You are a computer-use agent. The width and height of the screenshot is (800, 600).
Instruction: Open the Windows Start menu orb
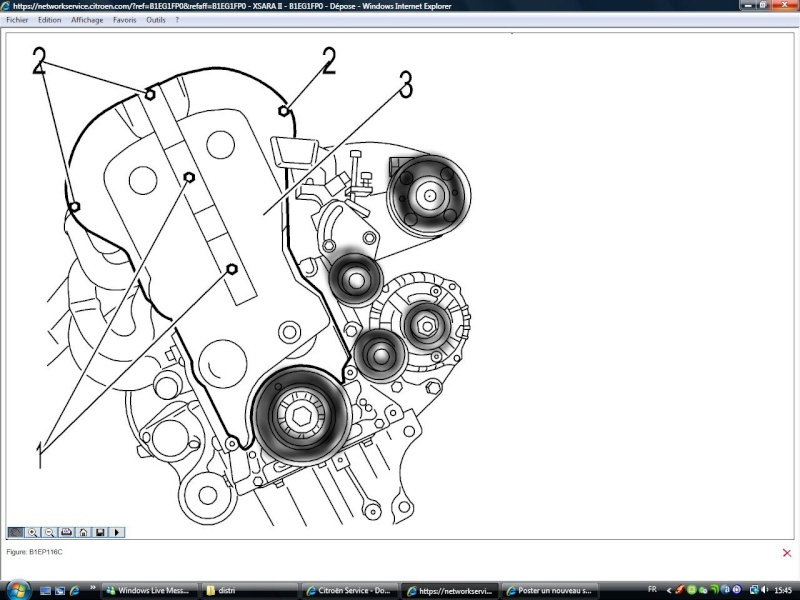click(x=17, y=589)
